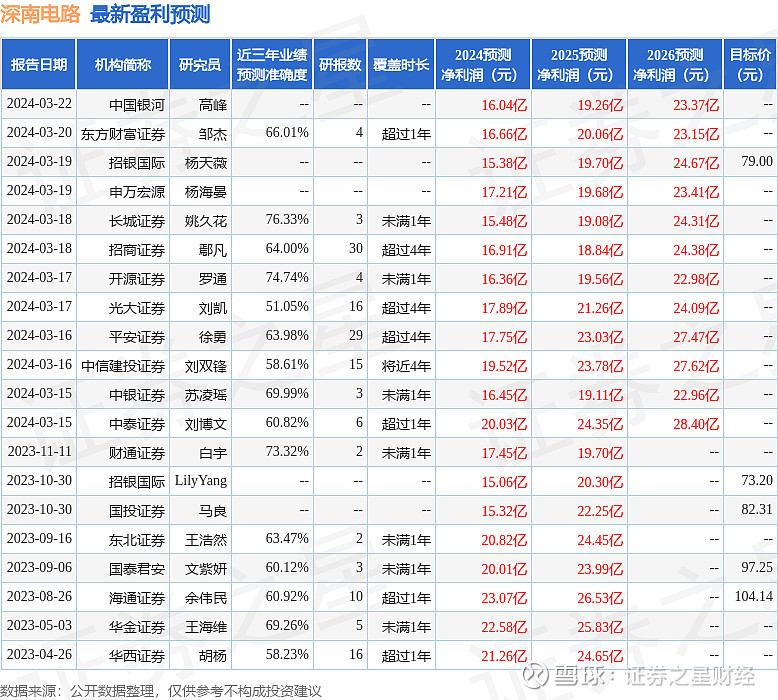
Task: Click the 17.21亿 profit value
Action: (504, 192)
